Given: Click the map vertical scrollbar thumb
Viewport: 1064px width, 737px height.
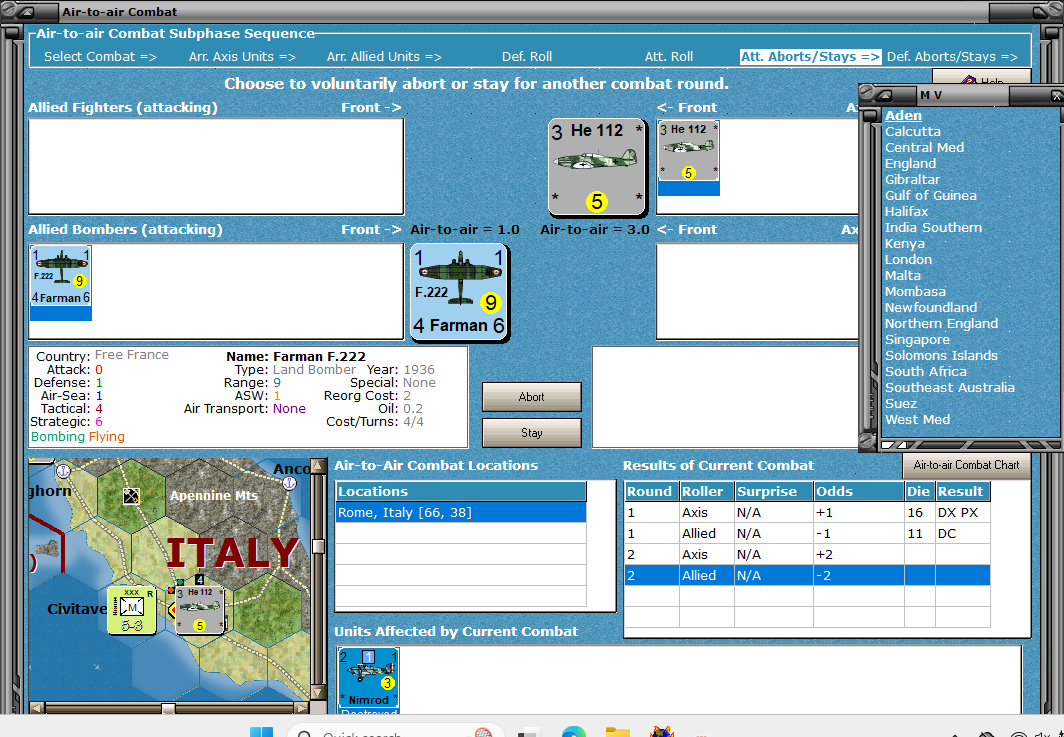Looking at the screenshot, I should (x=318, y=547).
